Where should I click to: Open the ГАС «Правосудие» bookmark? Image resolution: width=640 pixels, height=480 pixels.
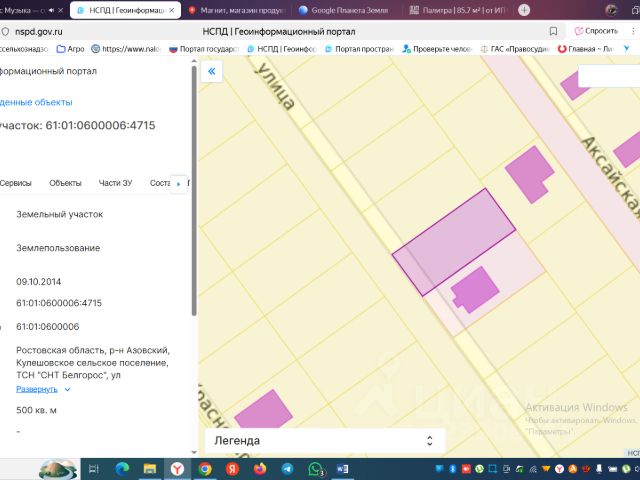(x=514, y=49)
